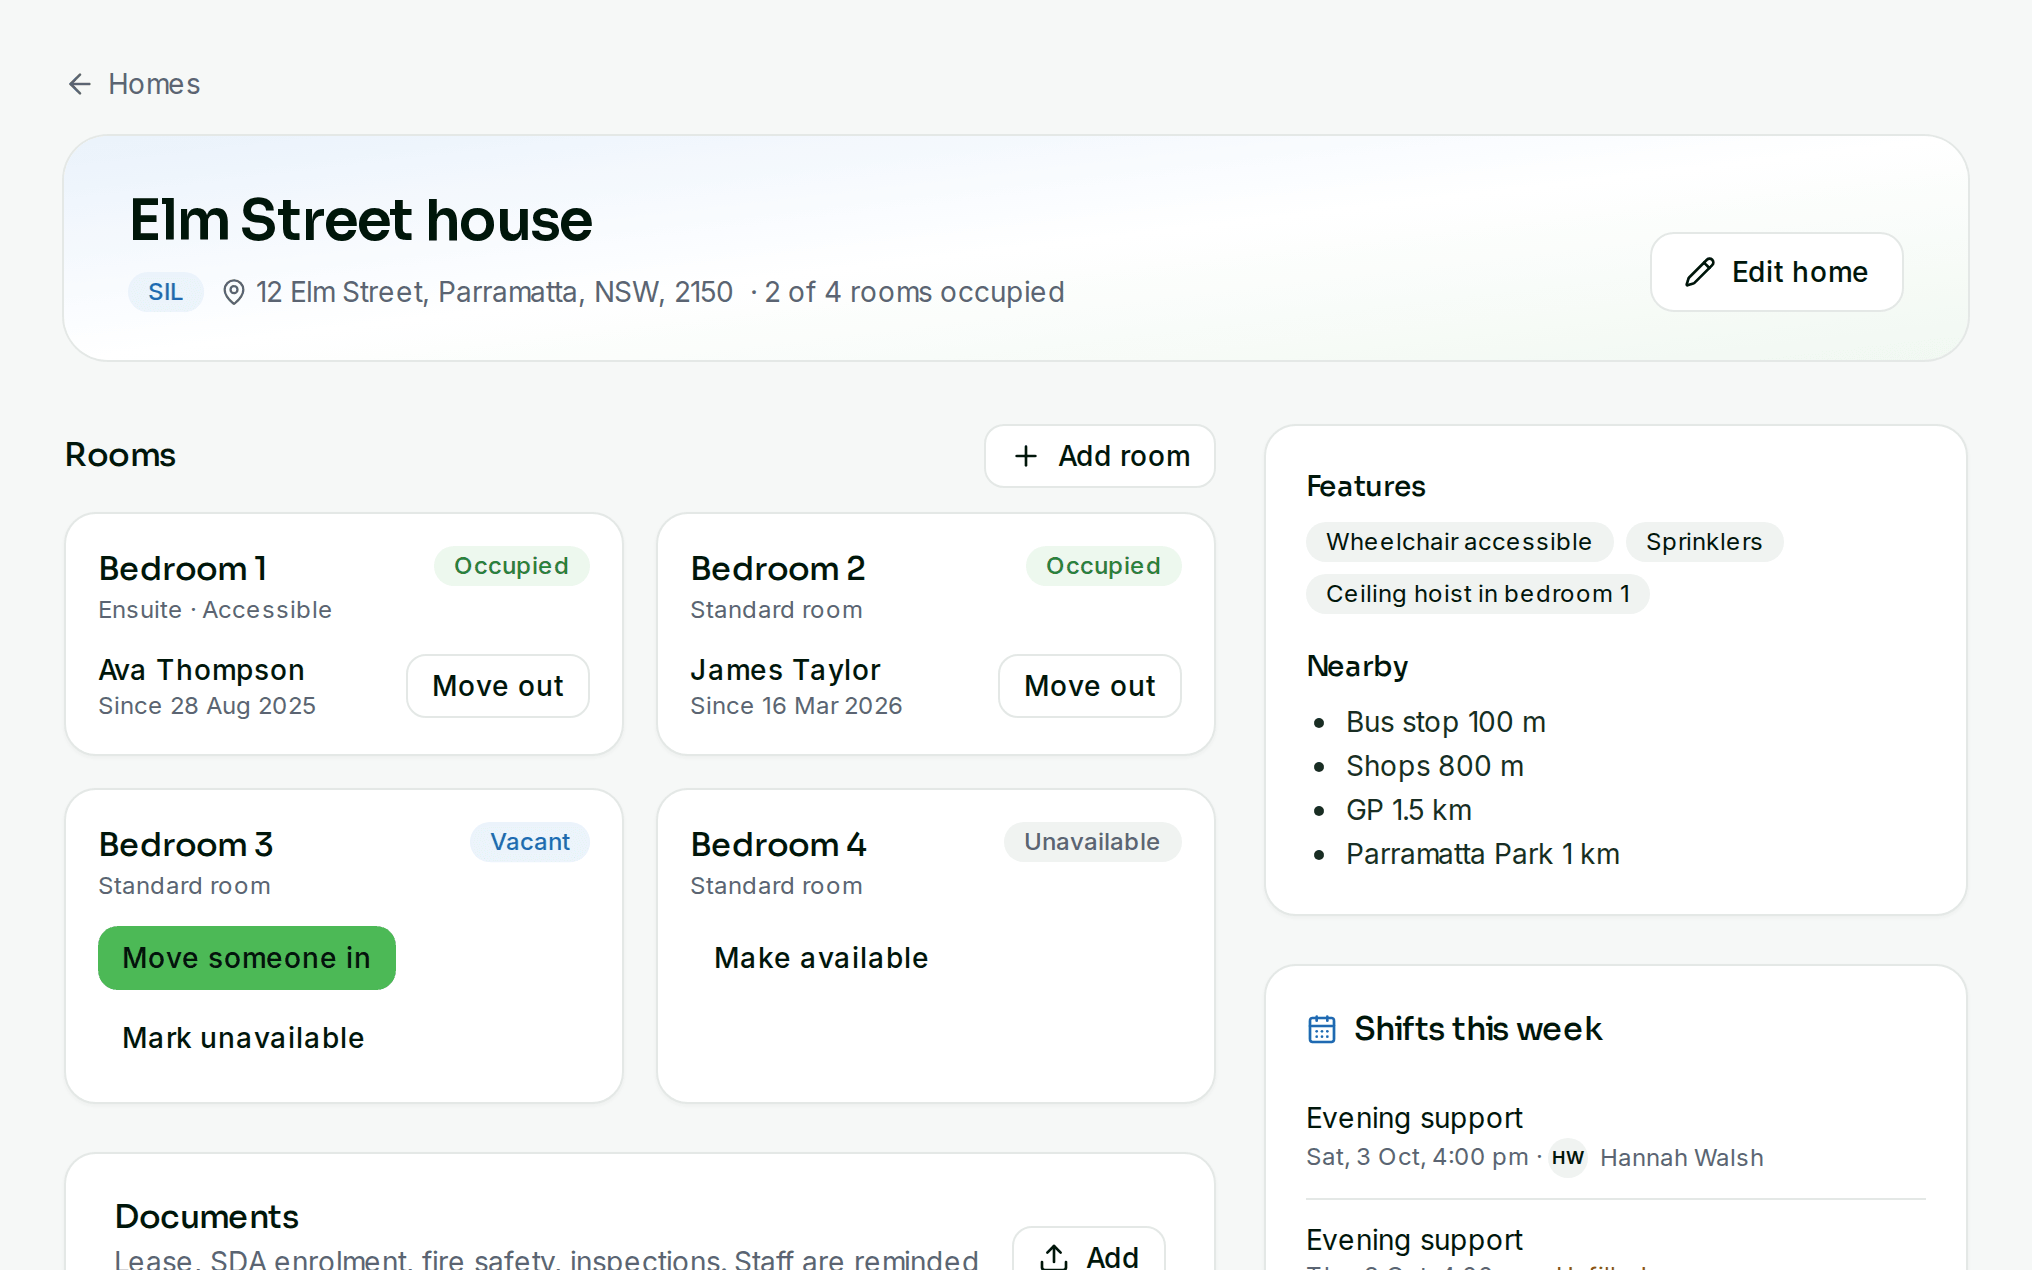Image resolution: width=2032 pixels, height=1270 pixels.
Task: Click the 2 of 4 rooms occupied text
Action: [914, 292]
